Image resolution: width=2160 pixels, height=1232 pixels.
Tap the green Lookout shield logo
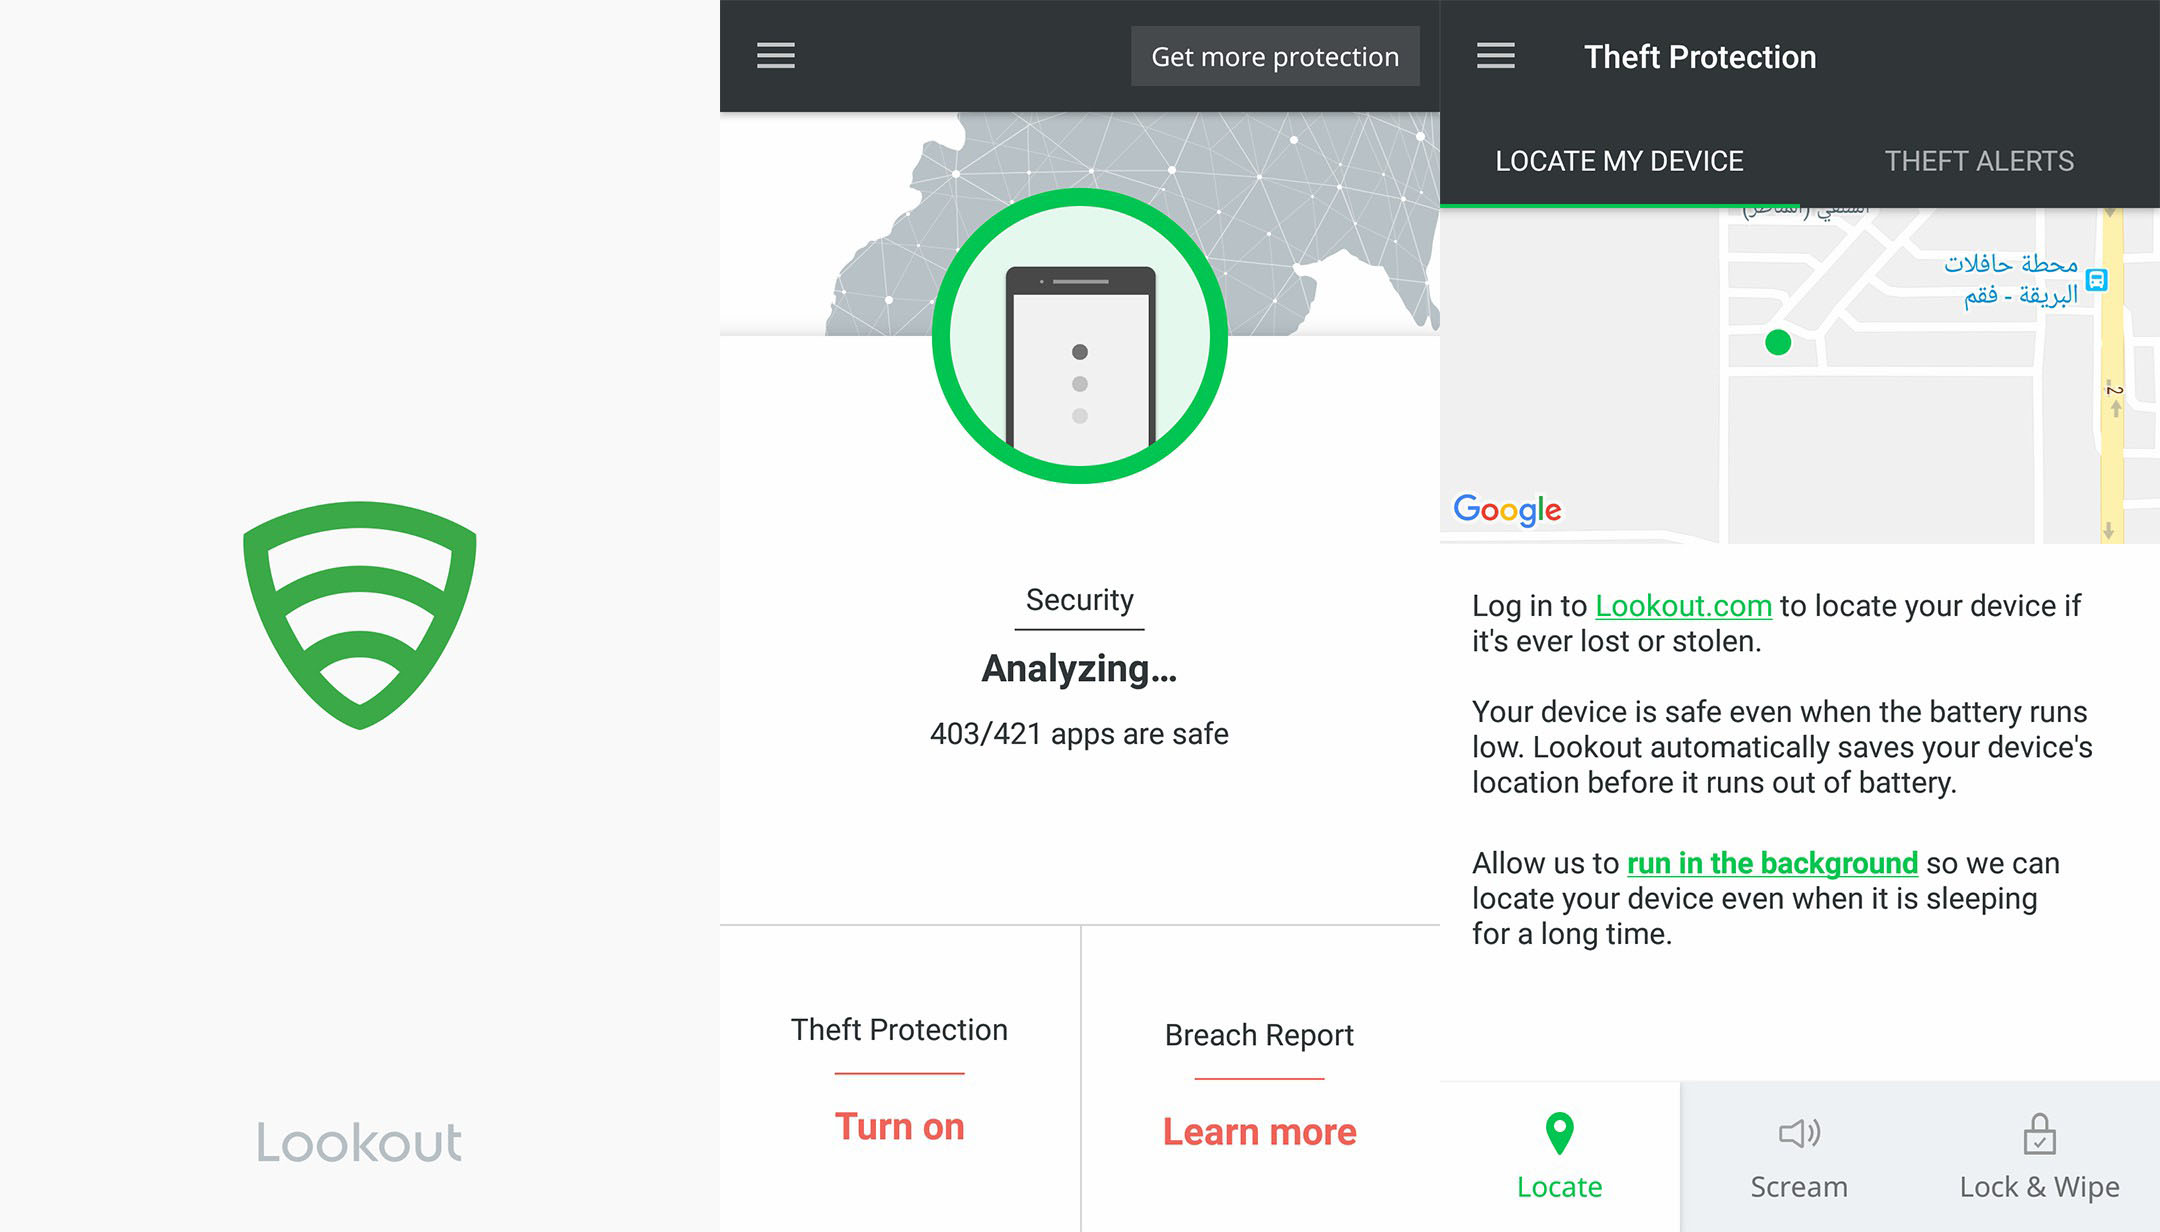[360, 615]
